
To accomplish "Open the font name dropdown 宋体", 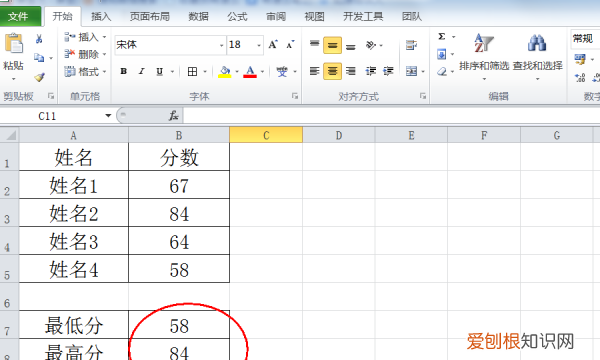I will click(222, 45).
